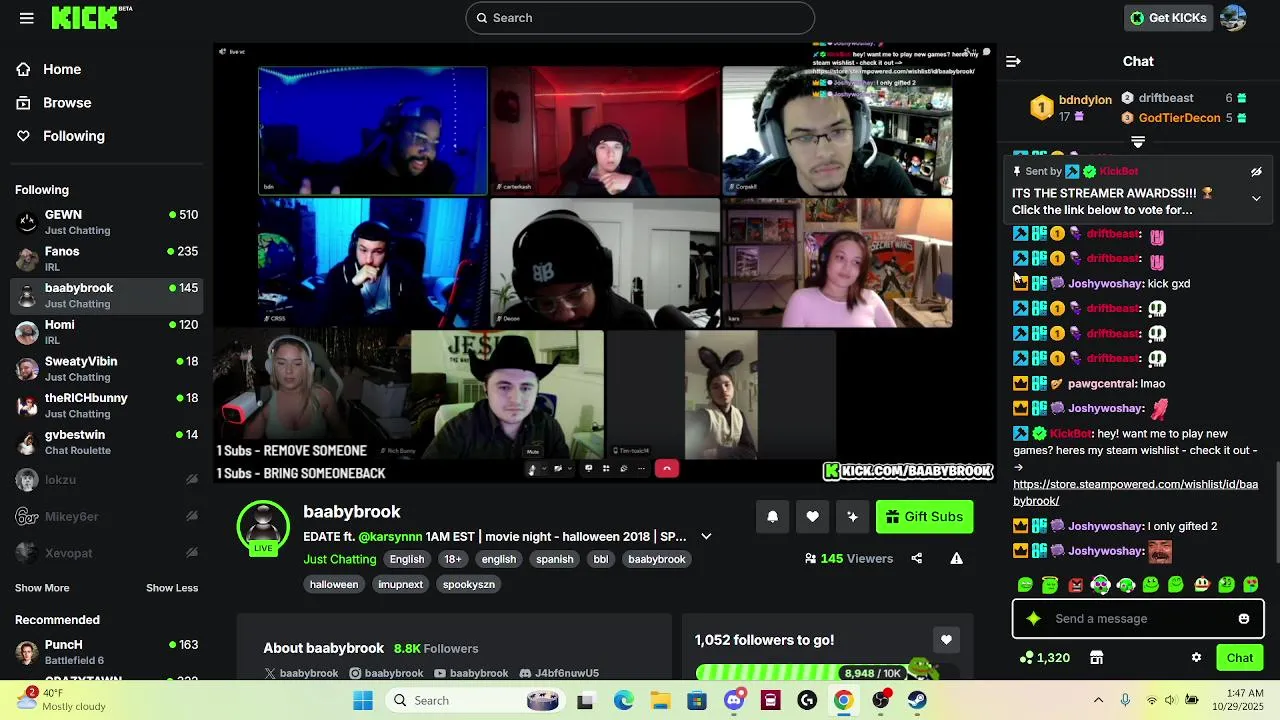
Task: Click the @karsynnn mention in title
Action: pos(390,536)
